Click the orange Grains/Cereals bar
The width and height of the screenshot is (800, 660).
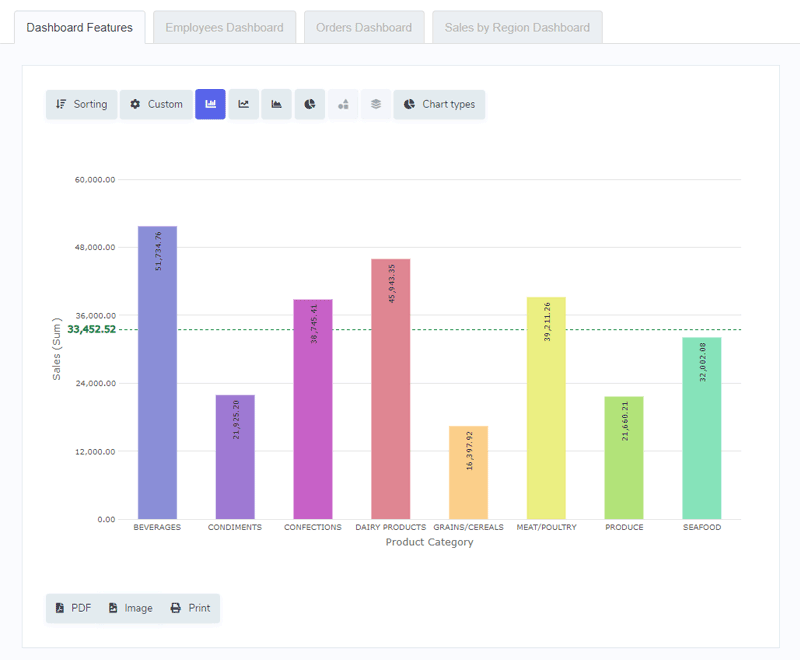click(x=468, y=475)
